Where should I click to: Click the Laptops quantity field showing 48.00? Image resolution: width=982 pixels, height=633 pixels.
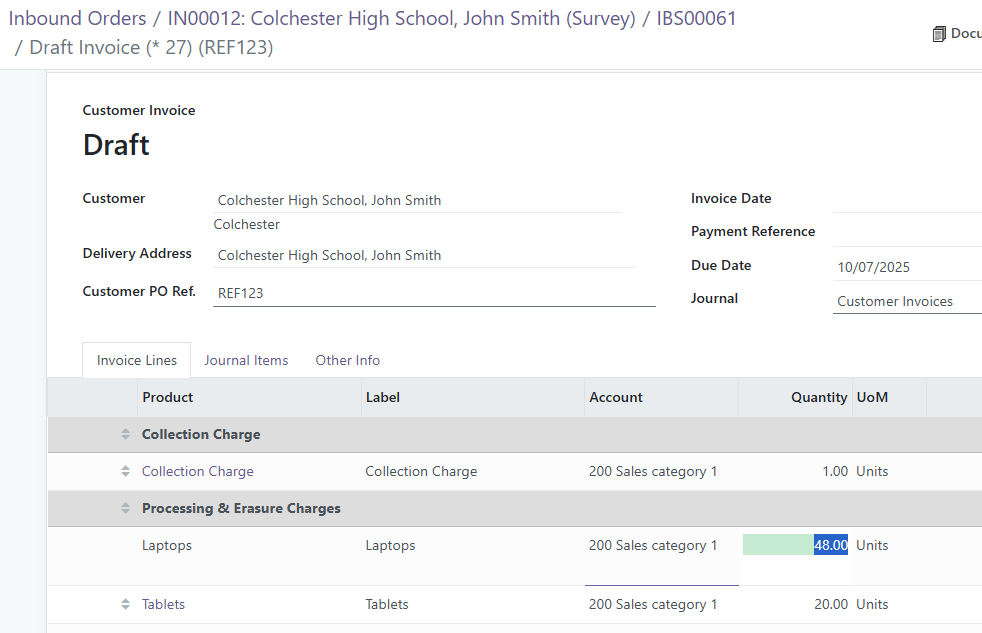796,545
